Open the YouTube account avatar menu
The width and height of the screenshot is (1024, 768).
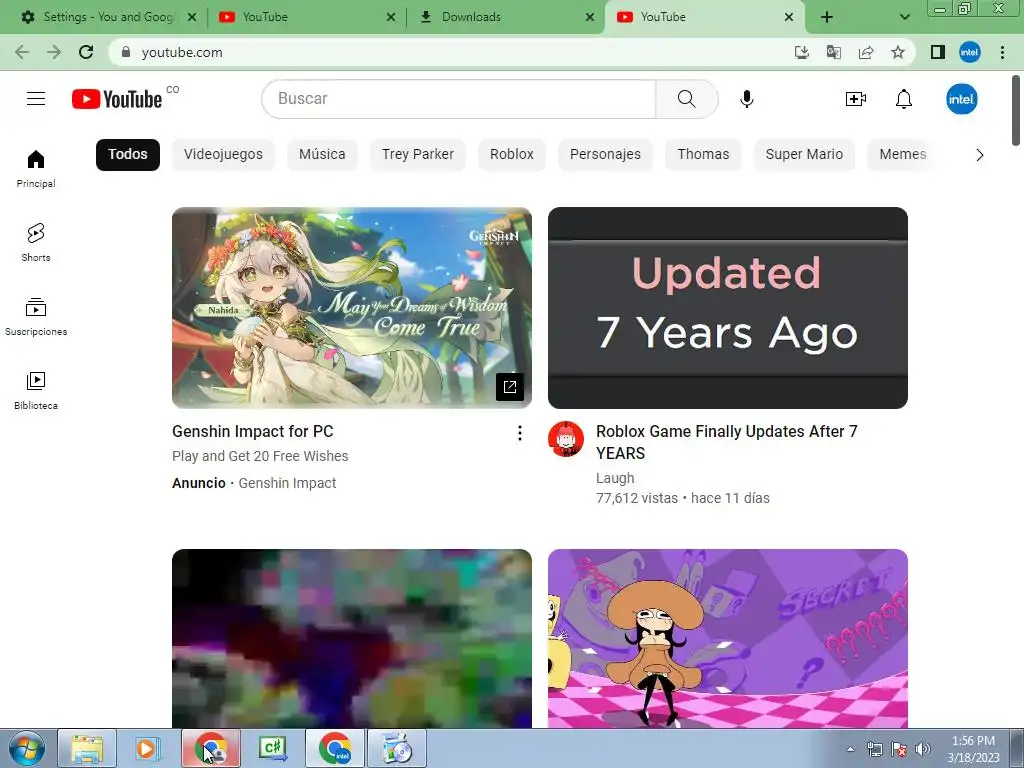tap(961, 99)
